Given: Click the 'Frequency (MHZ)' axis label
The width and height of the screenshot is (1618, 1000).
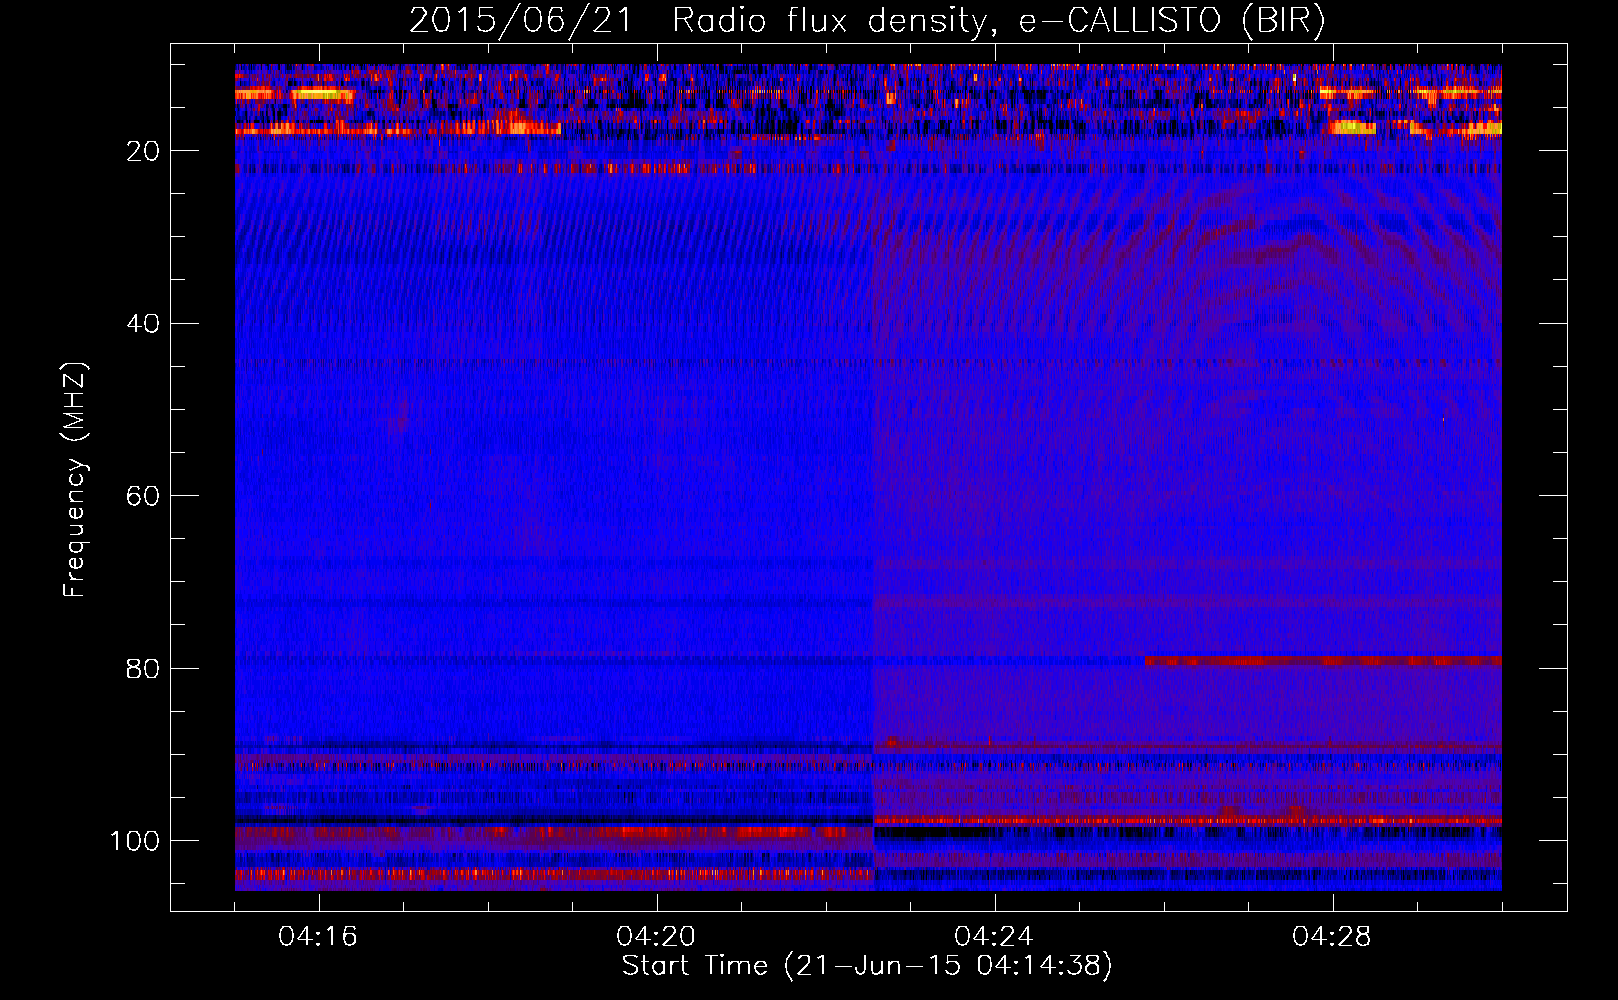Looking at the screenshot, I should (75, 480).
